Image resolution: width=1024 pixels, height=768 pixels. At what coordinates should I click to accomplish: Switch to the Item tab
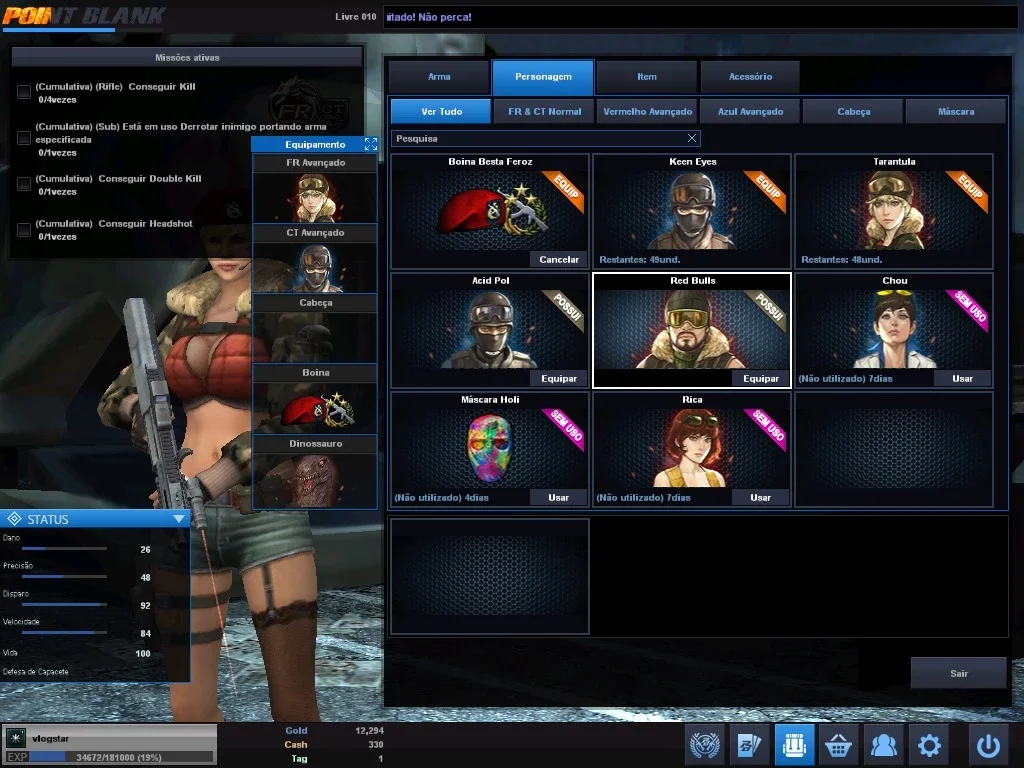[647, 77]
